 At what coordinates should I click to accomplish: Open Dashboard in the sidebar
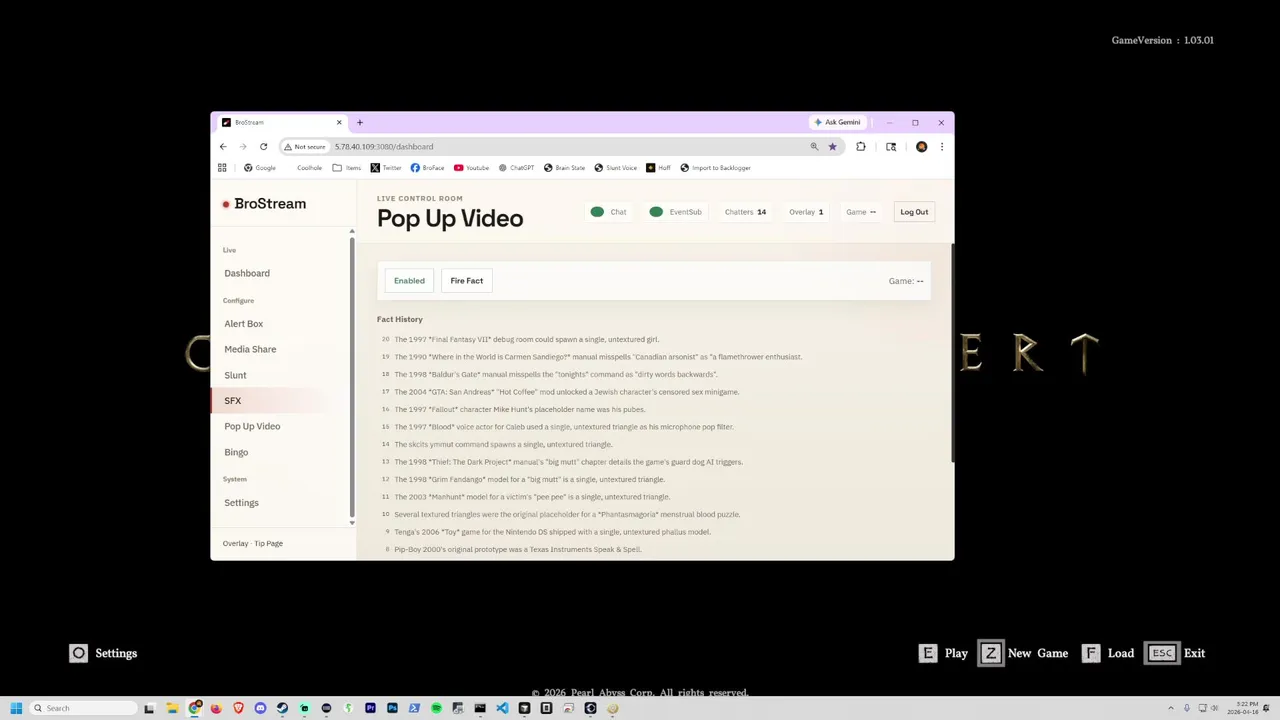(247, 273)
